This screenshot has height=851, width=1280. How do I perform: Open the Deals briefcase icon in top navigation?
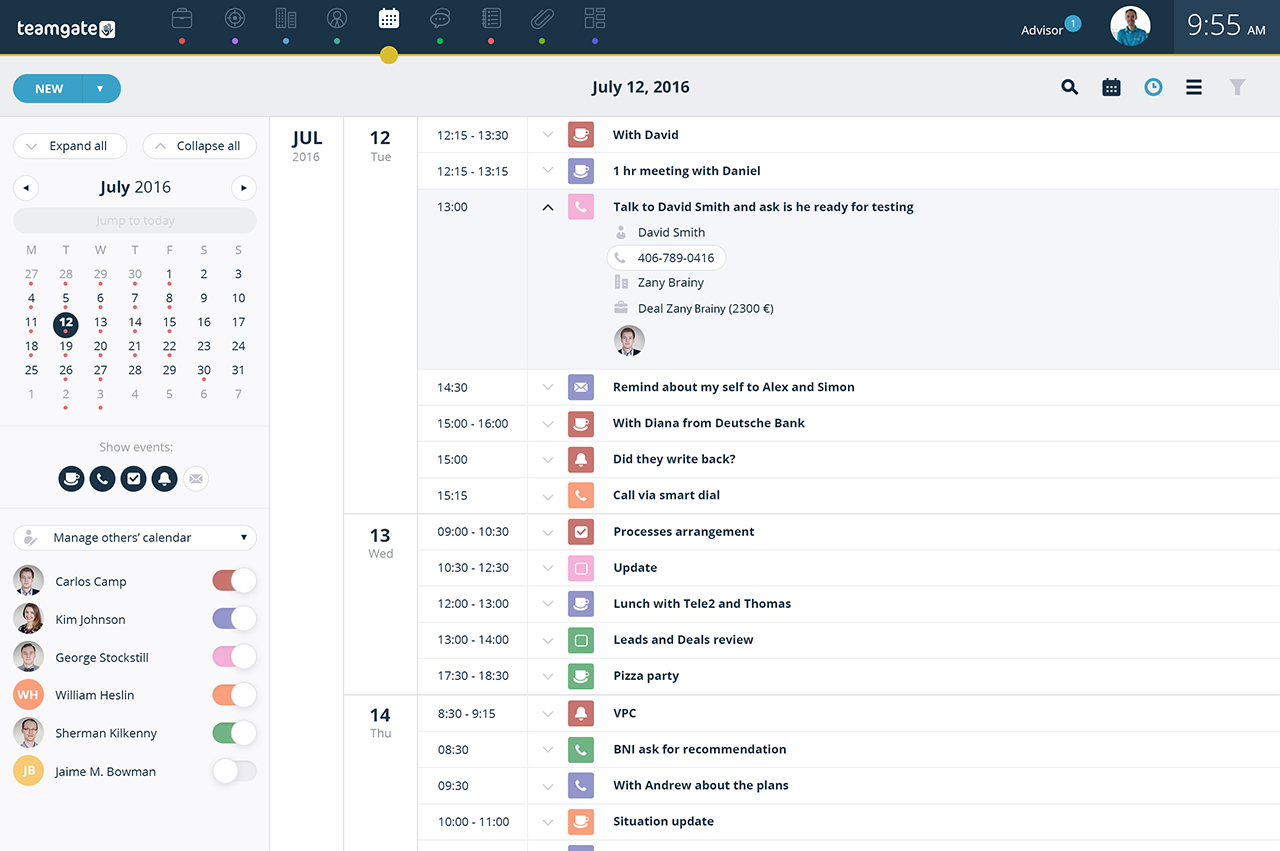[x=182, y=18]
